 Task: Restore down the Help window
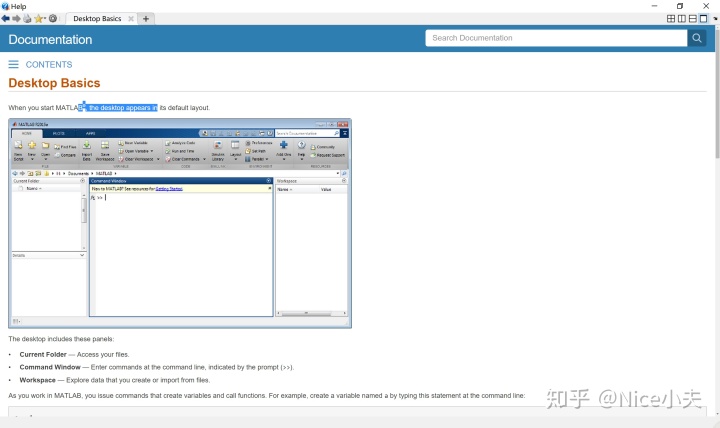(680, 6)
